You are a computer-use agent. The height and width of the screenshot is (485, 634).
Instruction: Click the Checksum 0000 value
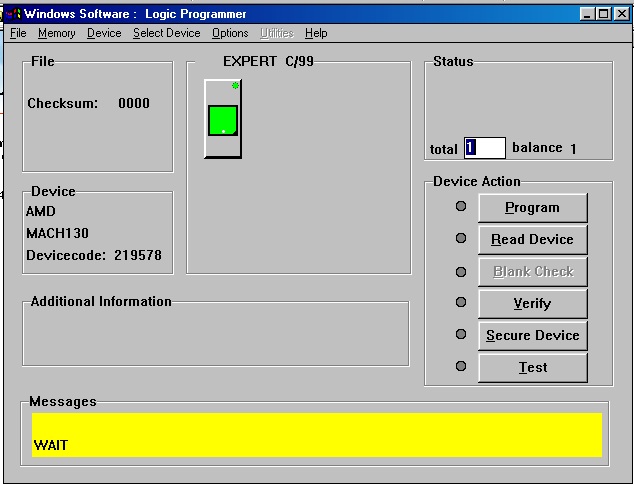pyautogui.click(x=134, y=103)
